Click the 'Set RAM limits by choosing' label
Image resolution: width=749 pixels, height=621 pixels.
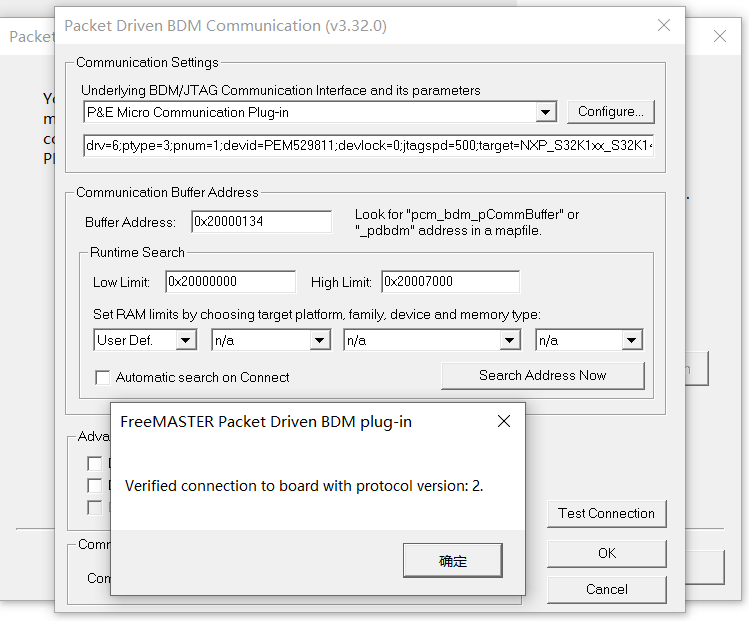pyautogui.click(x=317, y=314)
